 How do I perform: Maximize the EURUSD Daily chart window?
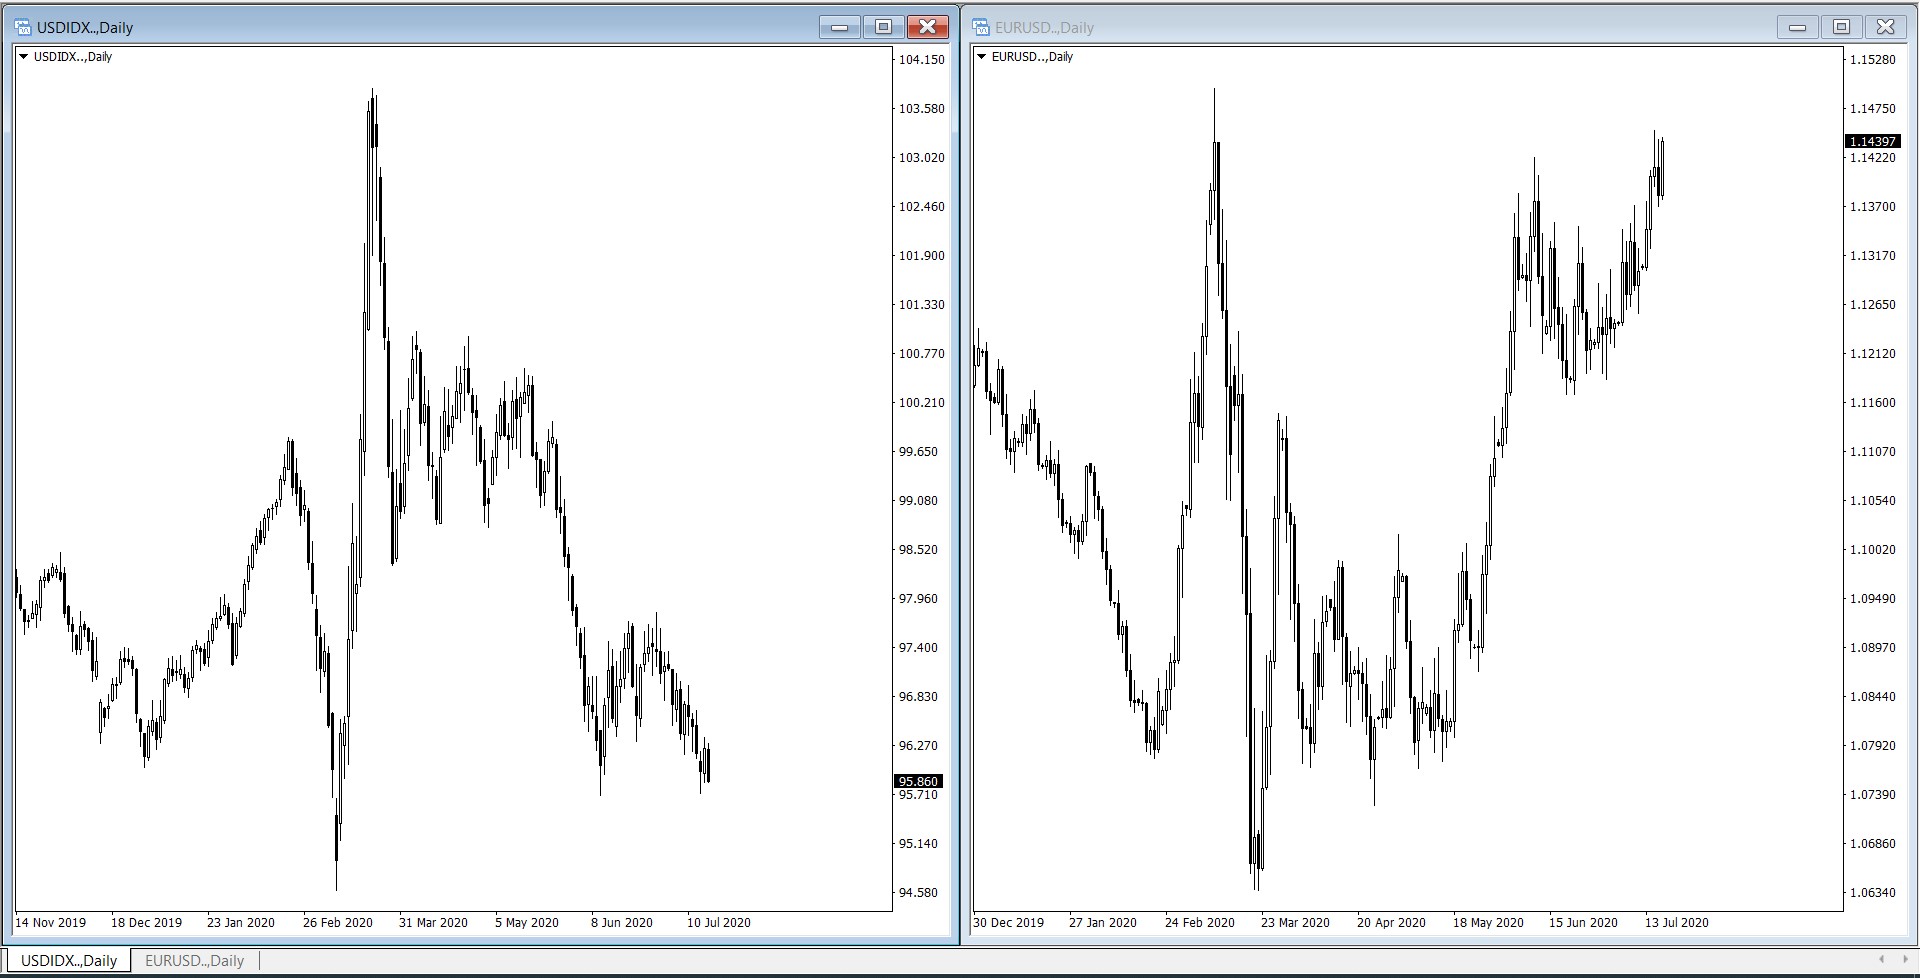(1841, 27)
